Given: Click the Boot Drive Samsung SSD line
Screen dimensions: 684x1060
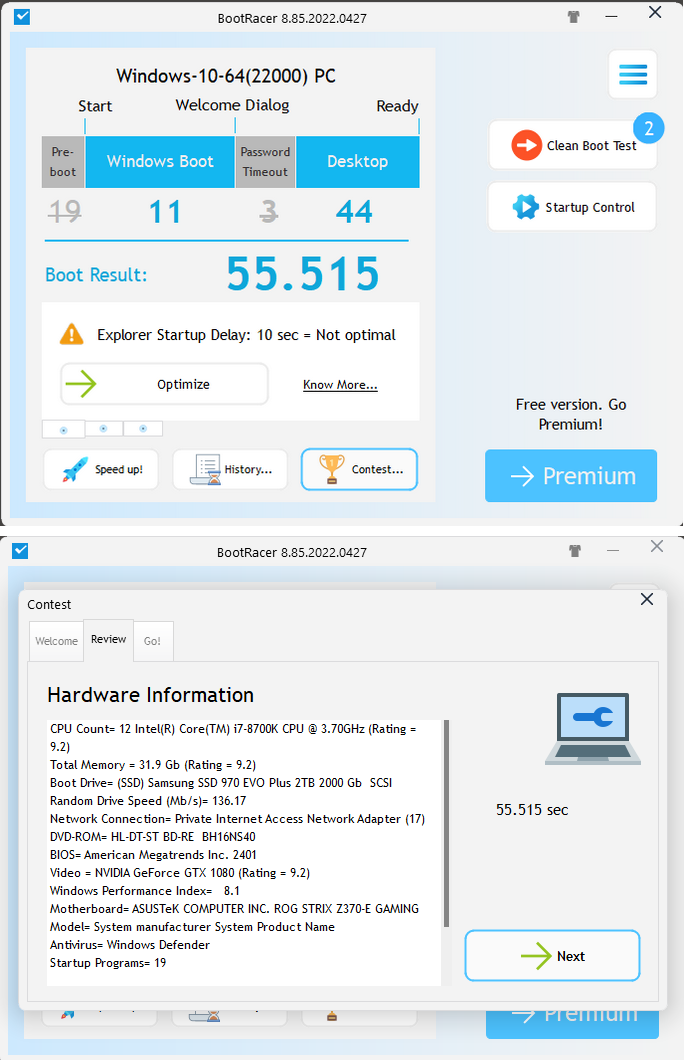Looking at the screenshot, I should coord(221,783).
